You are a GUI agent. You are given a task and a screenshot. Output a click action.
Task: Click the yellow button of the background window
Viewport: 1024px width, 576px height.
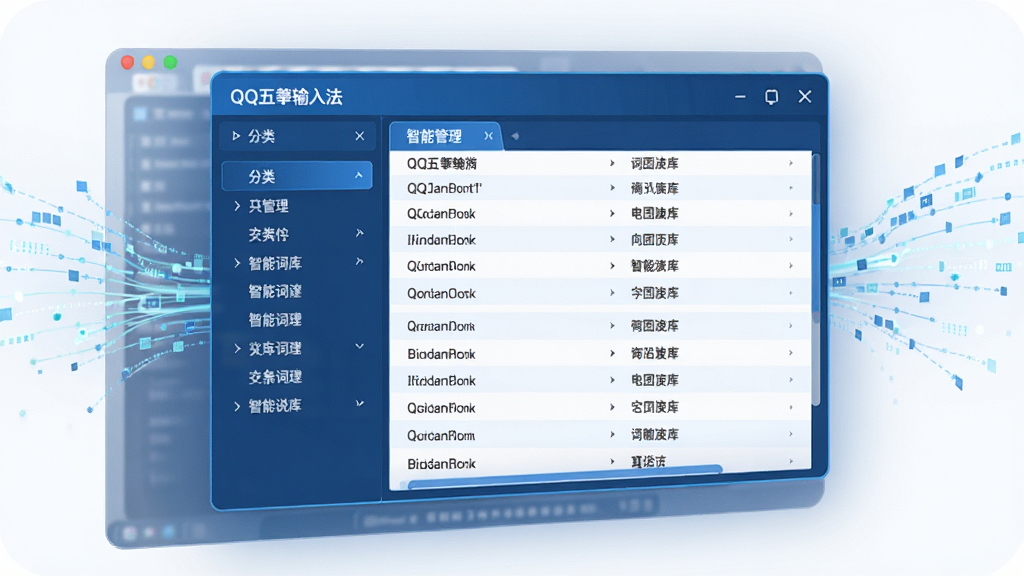[149, 62]
